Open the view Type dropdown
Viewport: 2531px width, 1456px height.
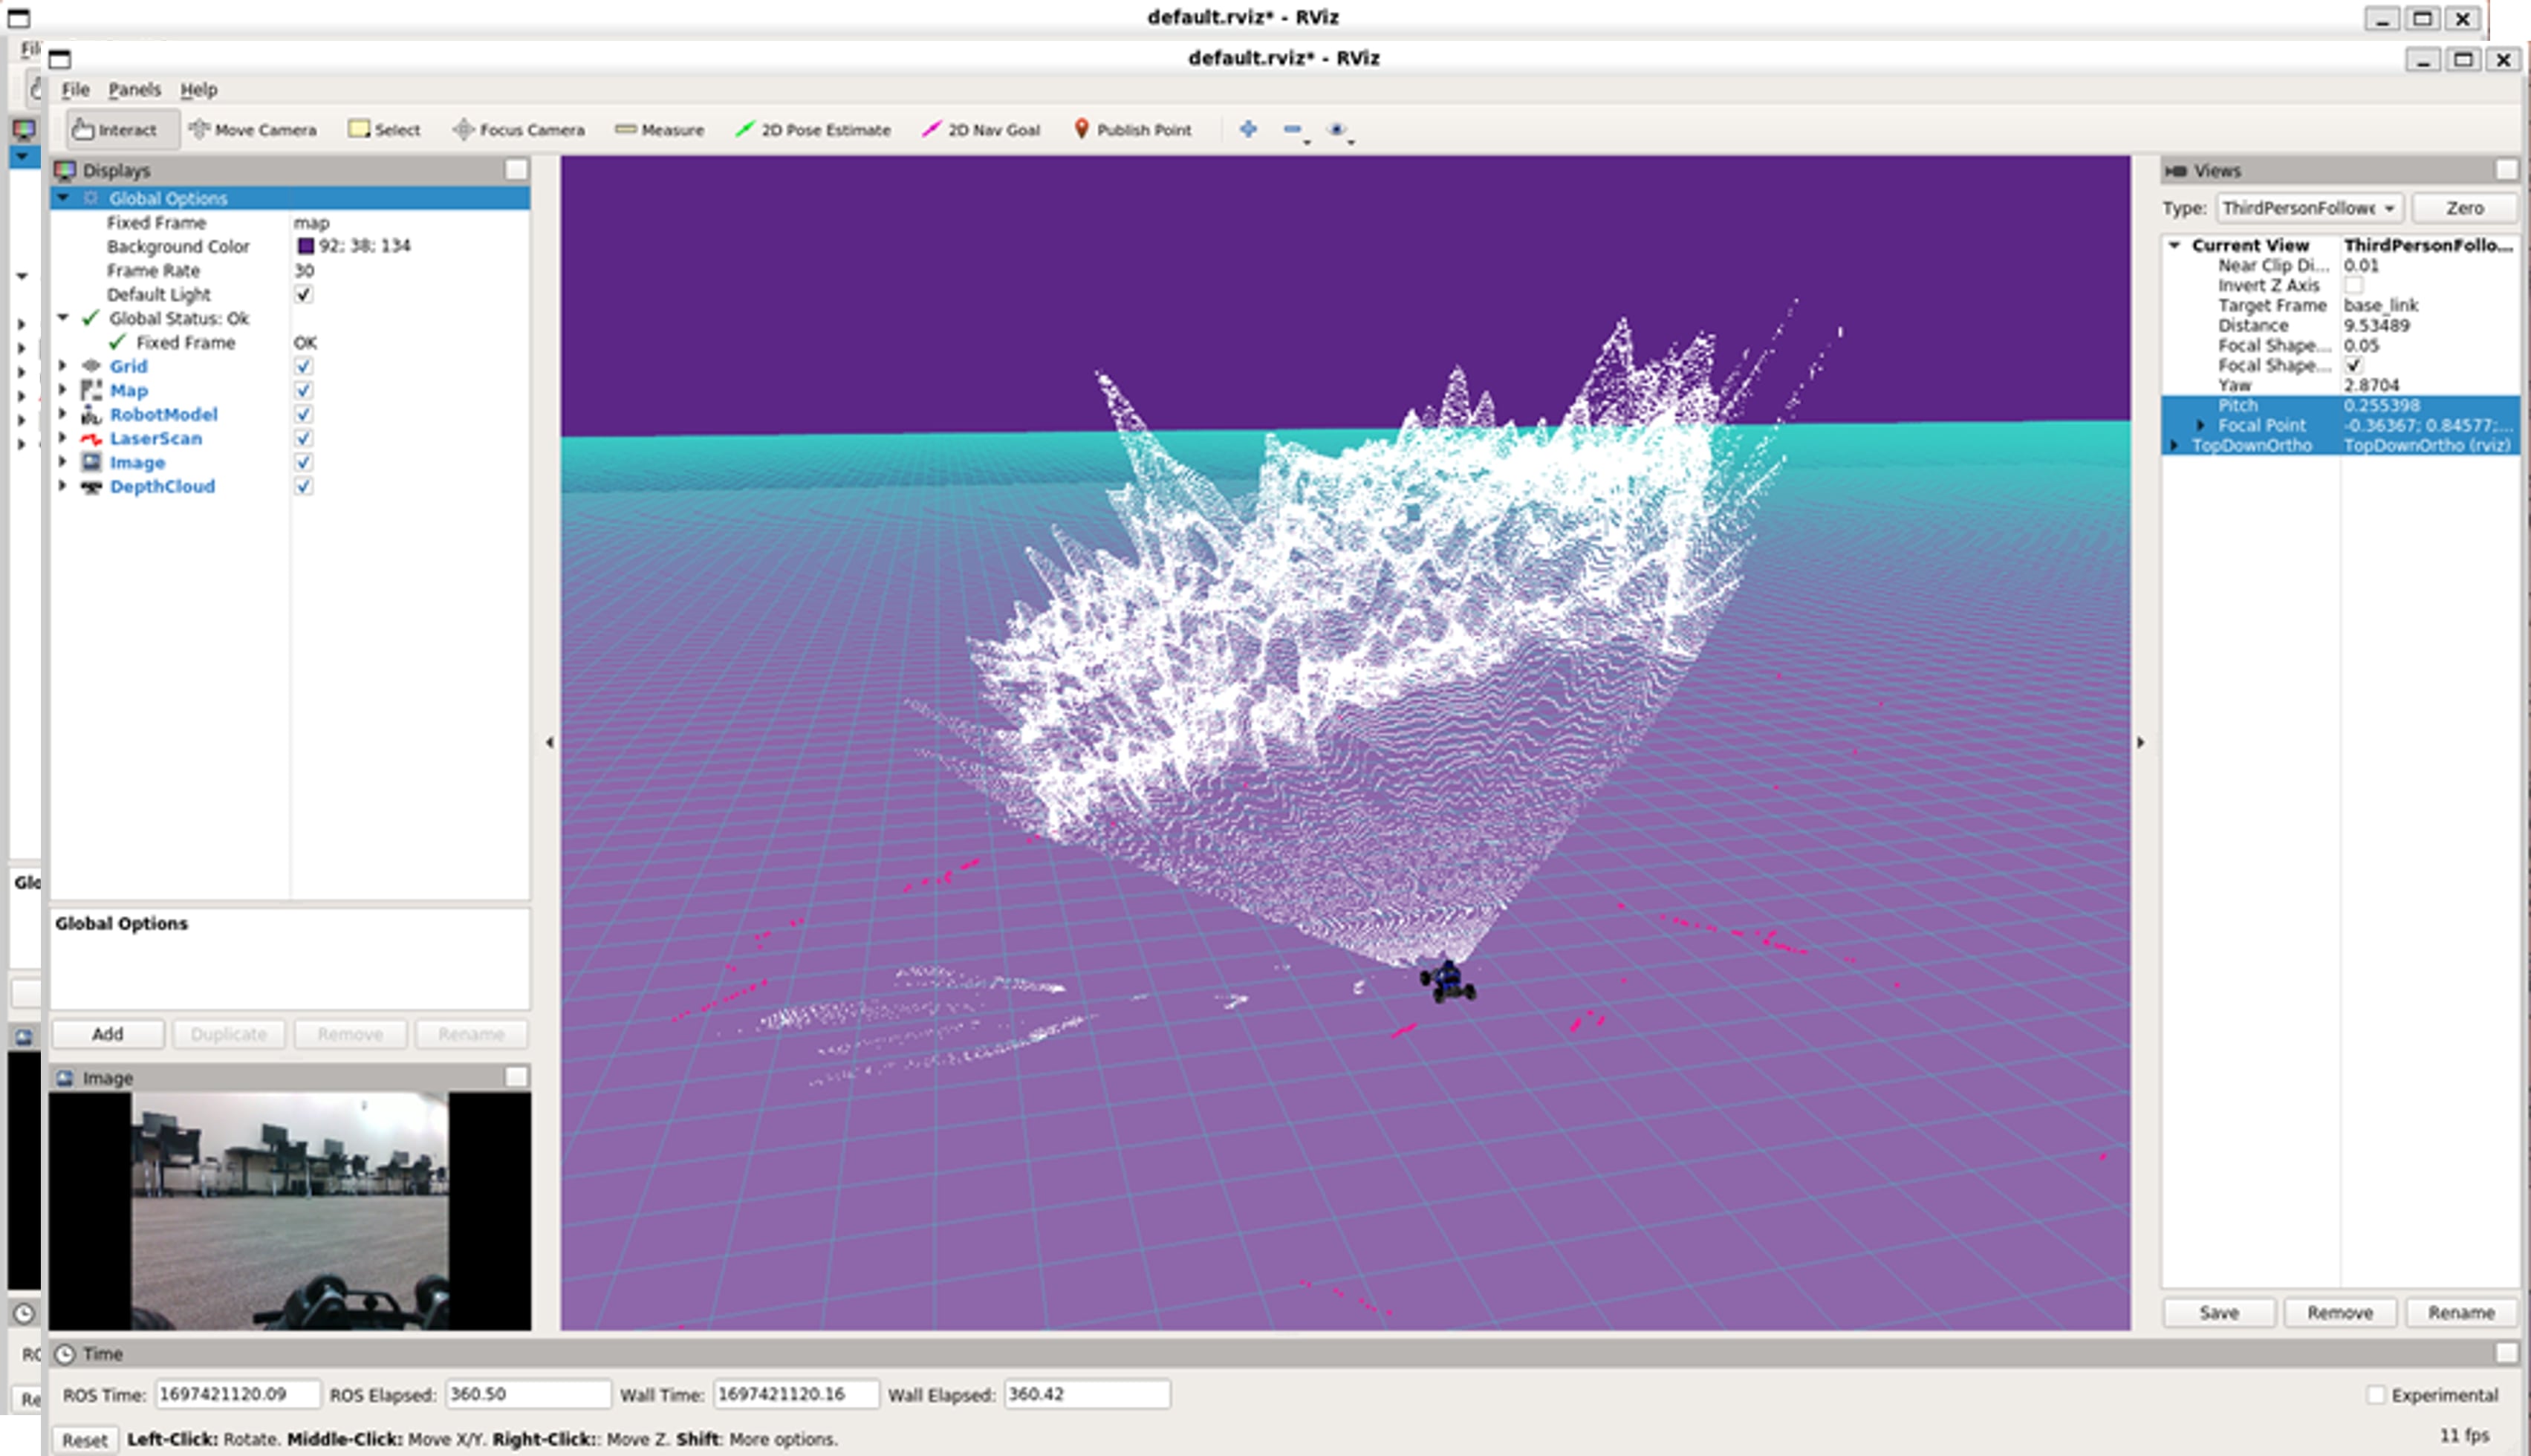pyautogui.click(x=2307, y=208)
